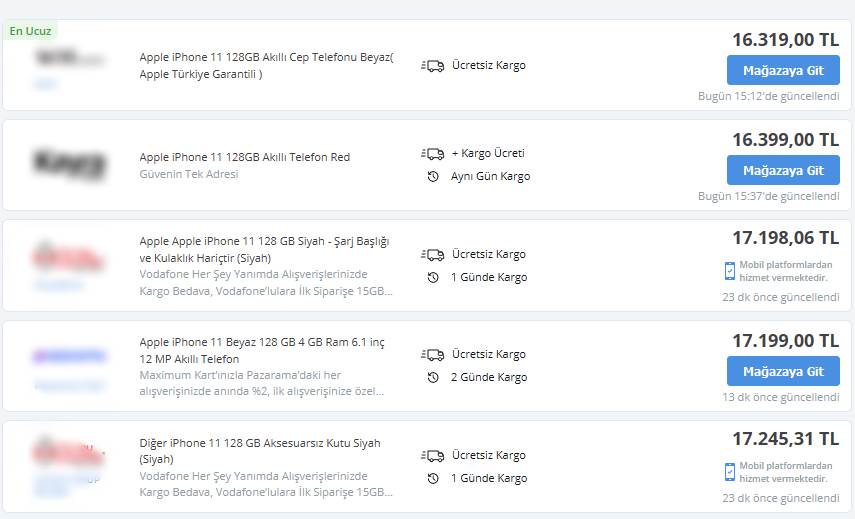Click the 'Maximum Kart'ınızla Pazarama'daki' promo text

(262, 383)
